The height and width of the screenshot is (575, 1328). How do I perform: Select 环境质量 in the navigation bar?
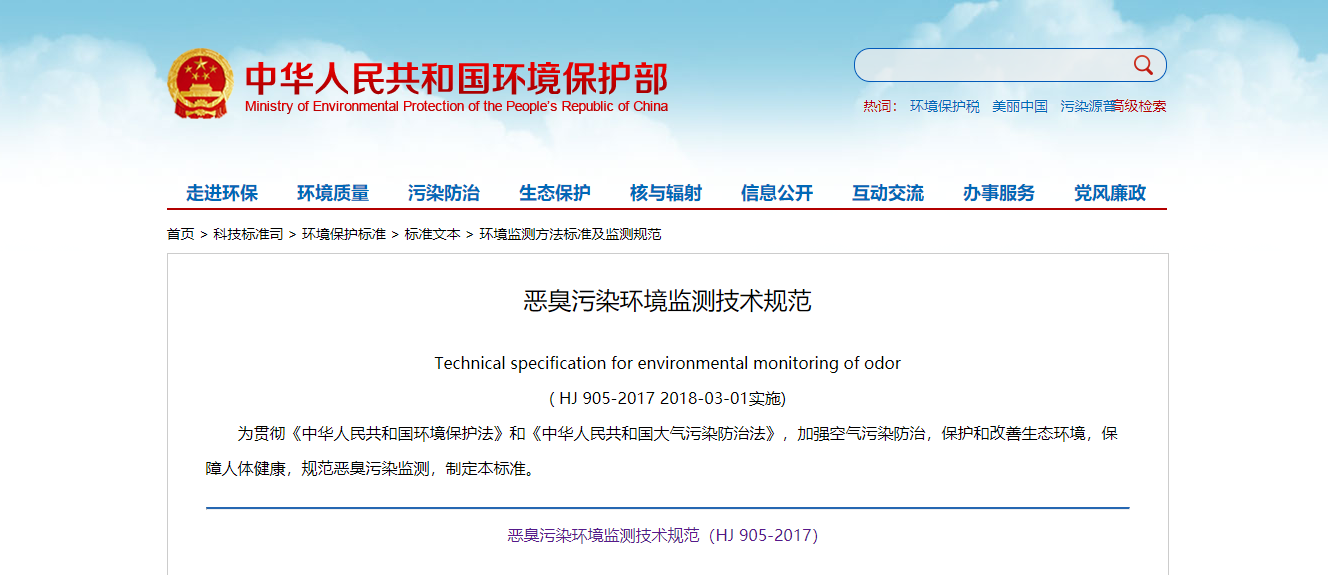[333, 193]
